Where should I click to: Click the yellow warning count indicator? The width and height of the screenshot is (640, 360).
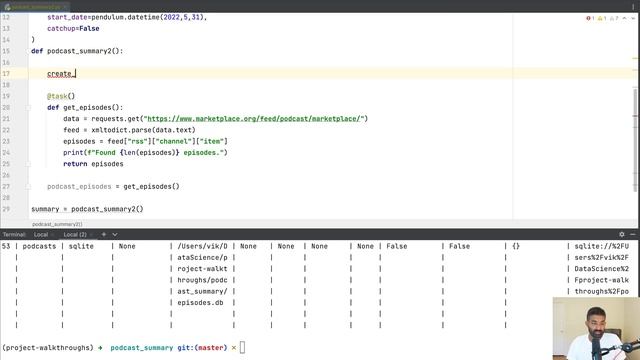(x=602, y=18)
